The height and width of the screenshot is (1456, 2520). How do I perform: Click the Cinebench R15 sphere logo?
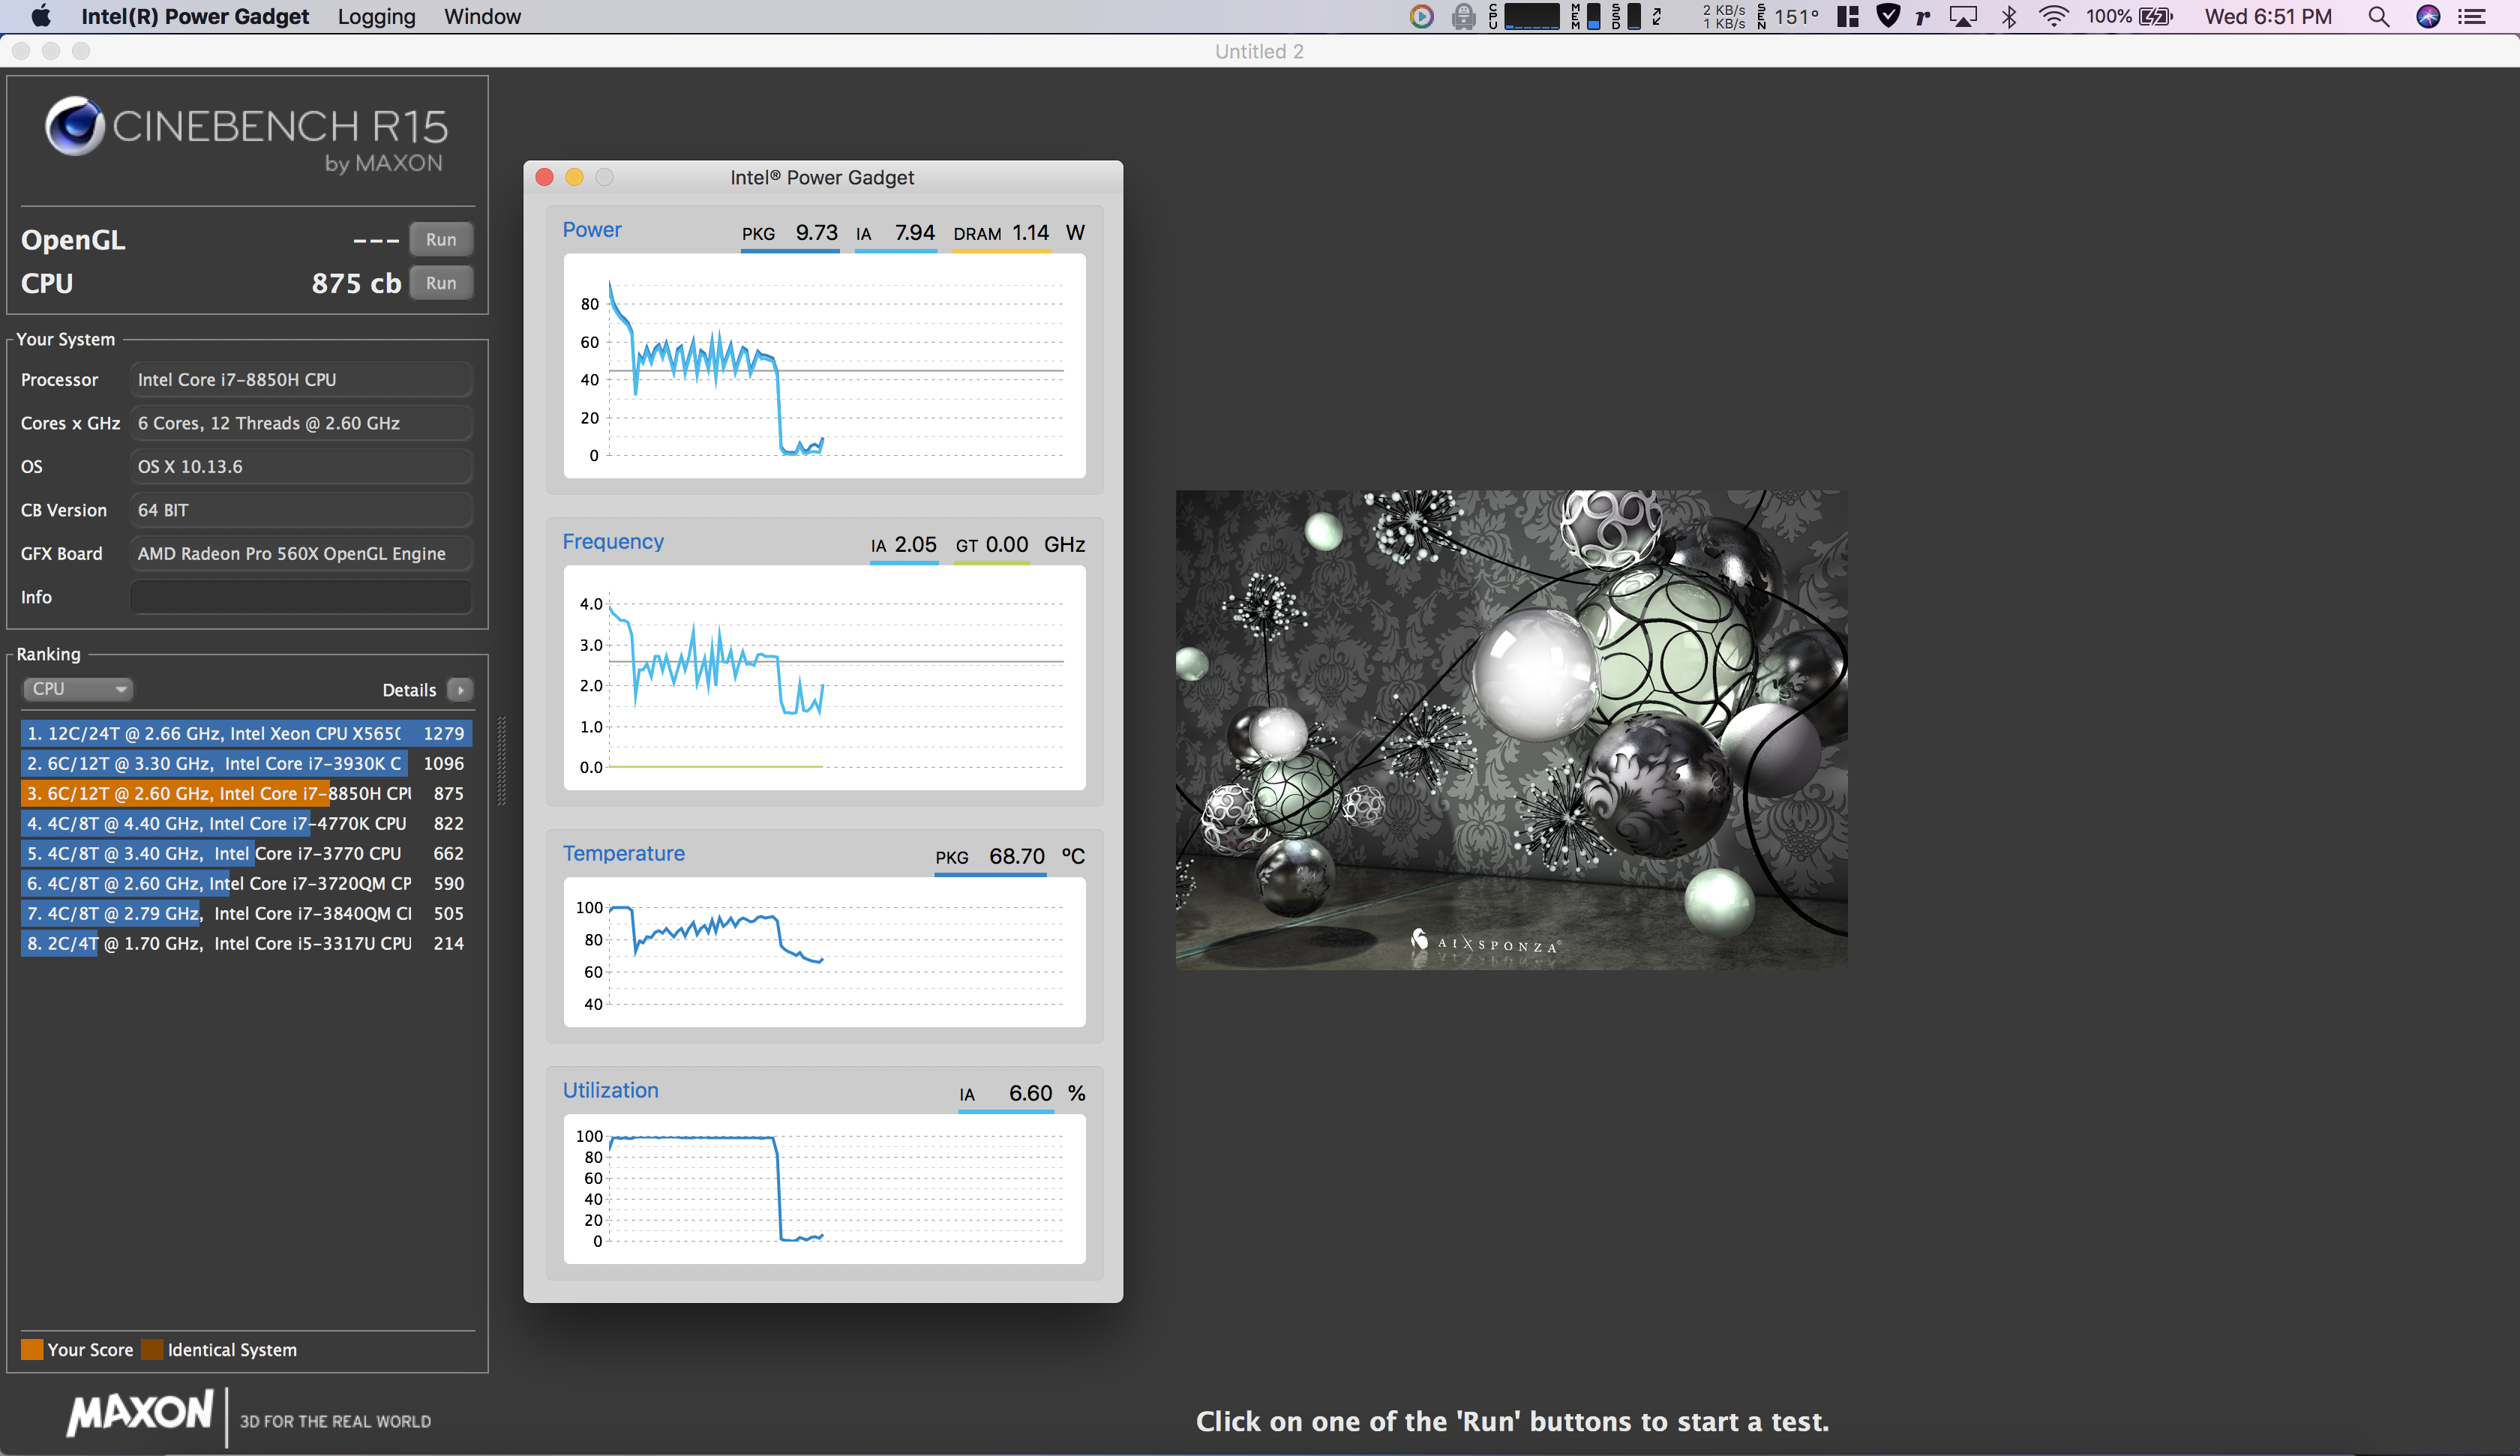click(x=74, y=126)
